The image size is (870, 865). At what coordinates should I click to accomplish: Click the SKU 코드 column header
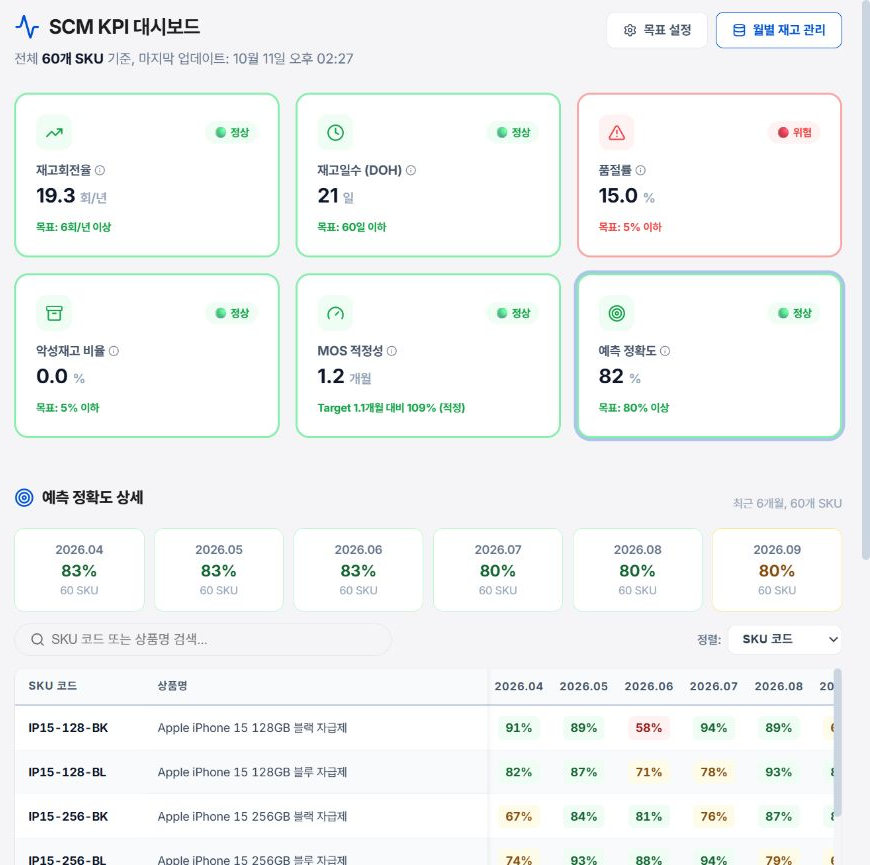pos(53,686)
